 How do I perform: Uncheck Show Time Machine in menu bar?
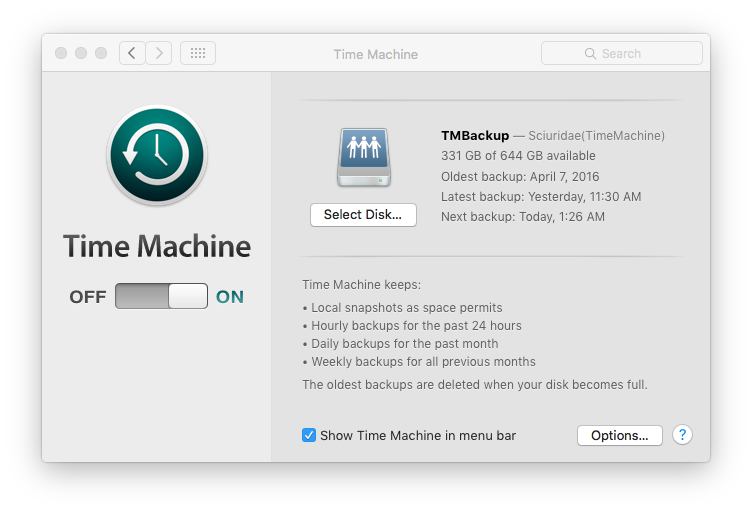point(308,435)
